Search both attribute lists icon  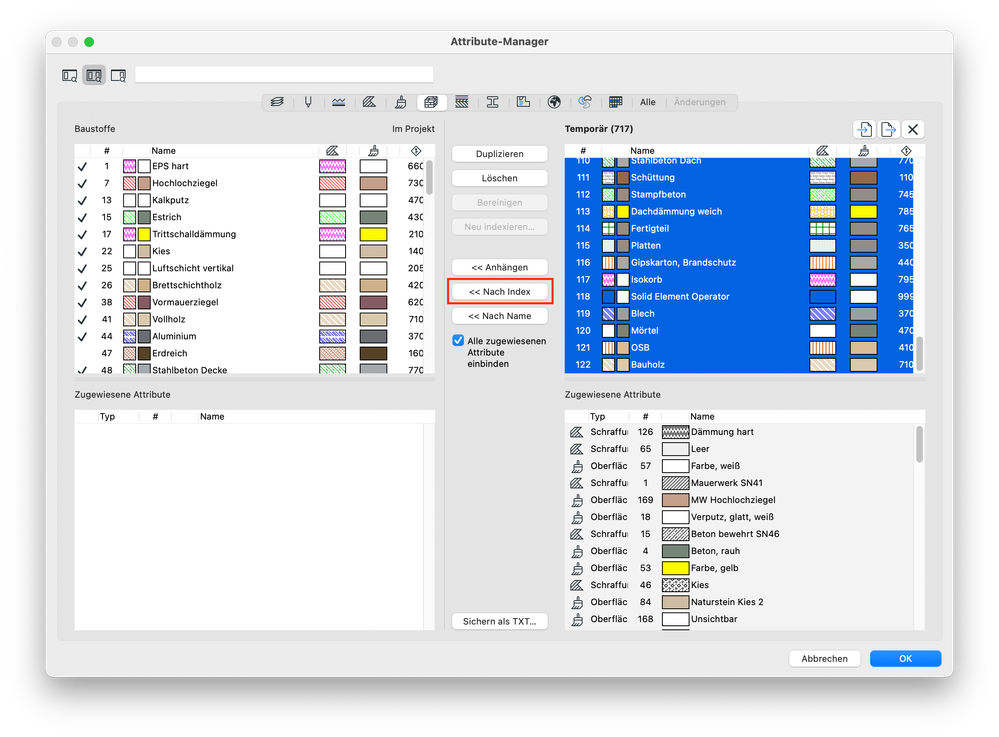coord(94,76)
